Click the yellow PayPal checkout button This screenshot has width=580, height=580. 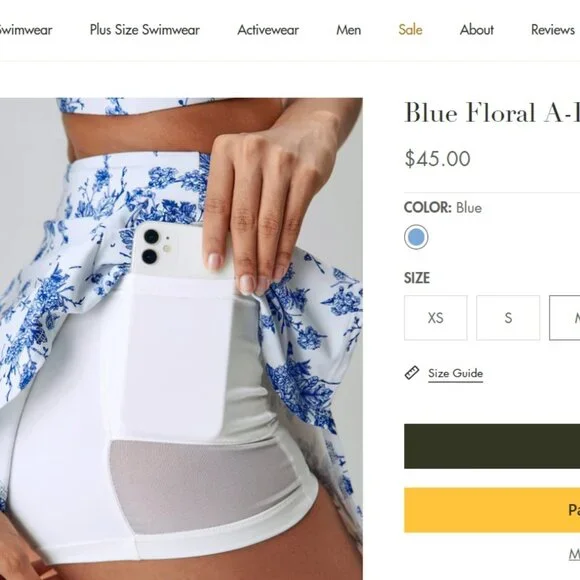pos(492,510)
